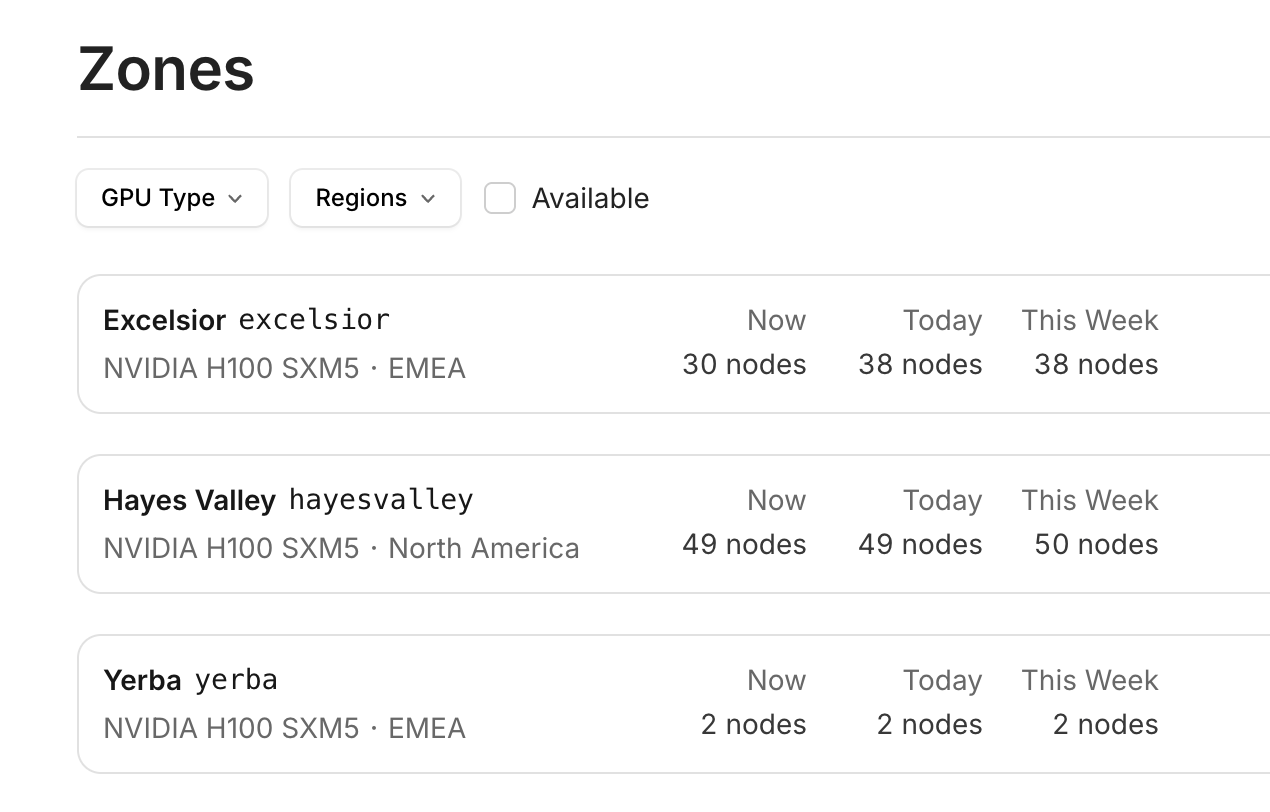Click the chevron arrow beside GPU Type
This screenshot has height=812, width=1270.
235,198
